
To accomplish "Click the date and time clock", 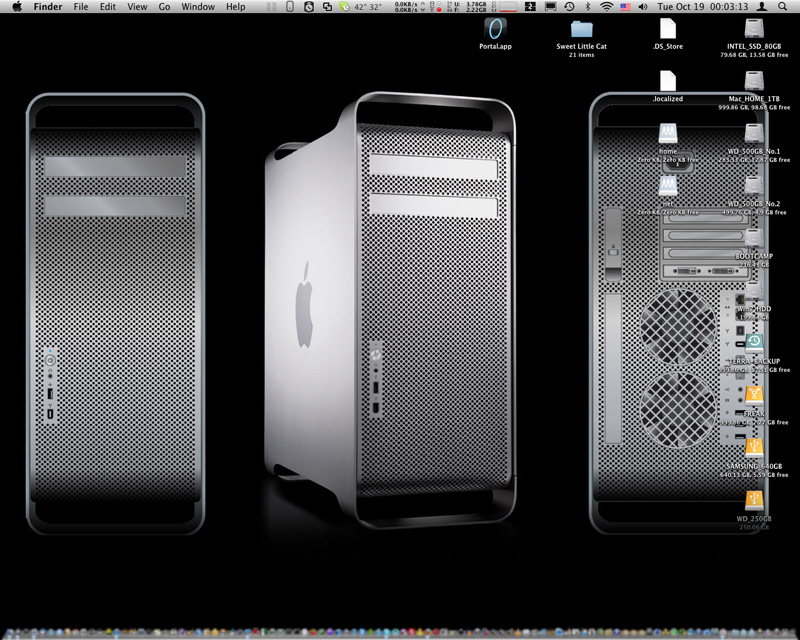I will [x=703, y=7].
